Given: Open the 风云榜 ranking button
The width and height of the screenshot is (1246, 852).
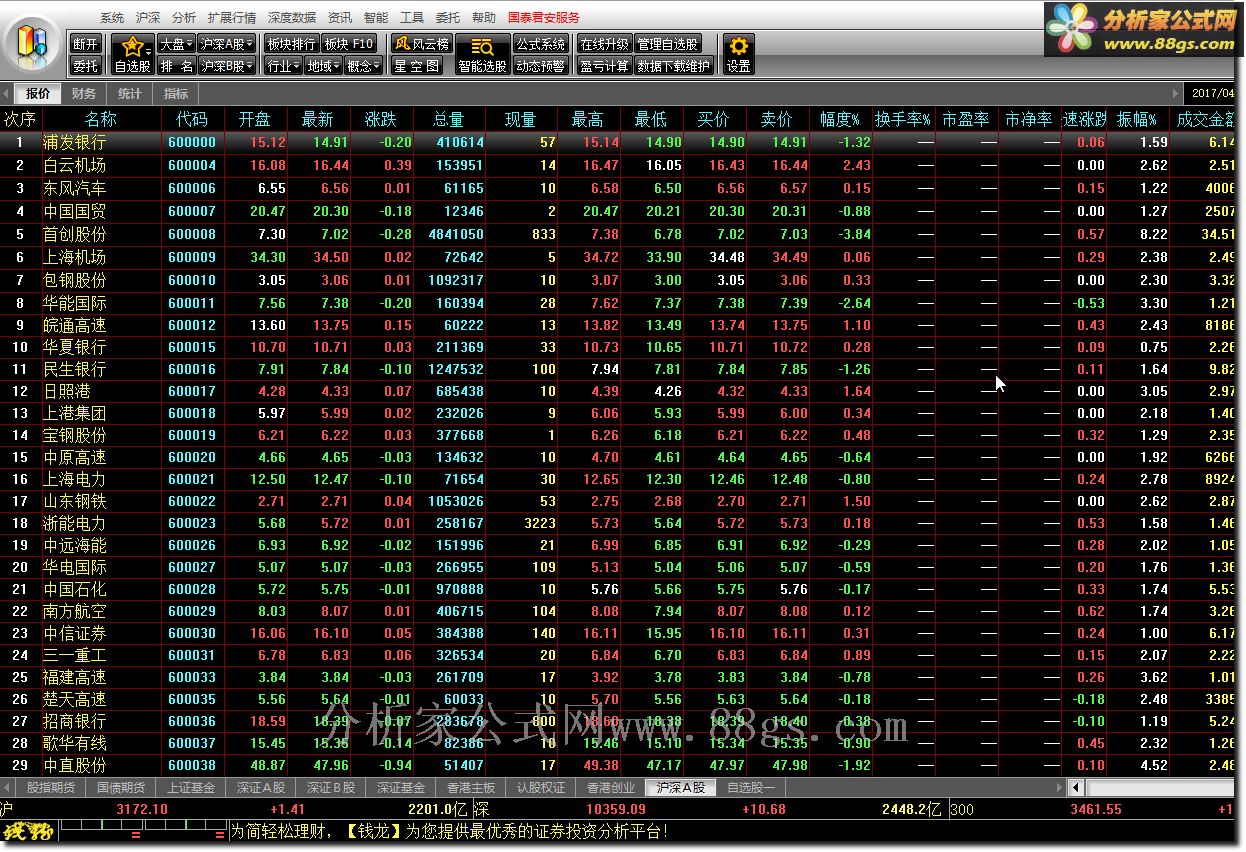Looking at the screenshot, I should point(421,44).
